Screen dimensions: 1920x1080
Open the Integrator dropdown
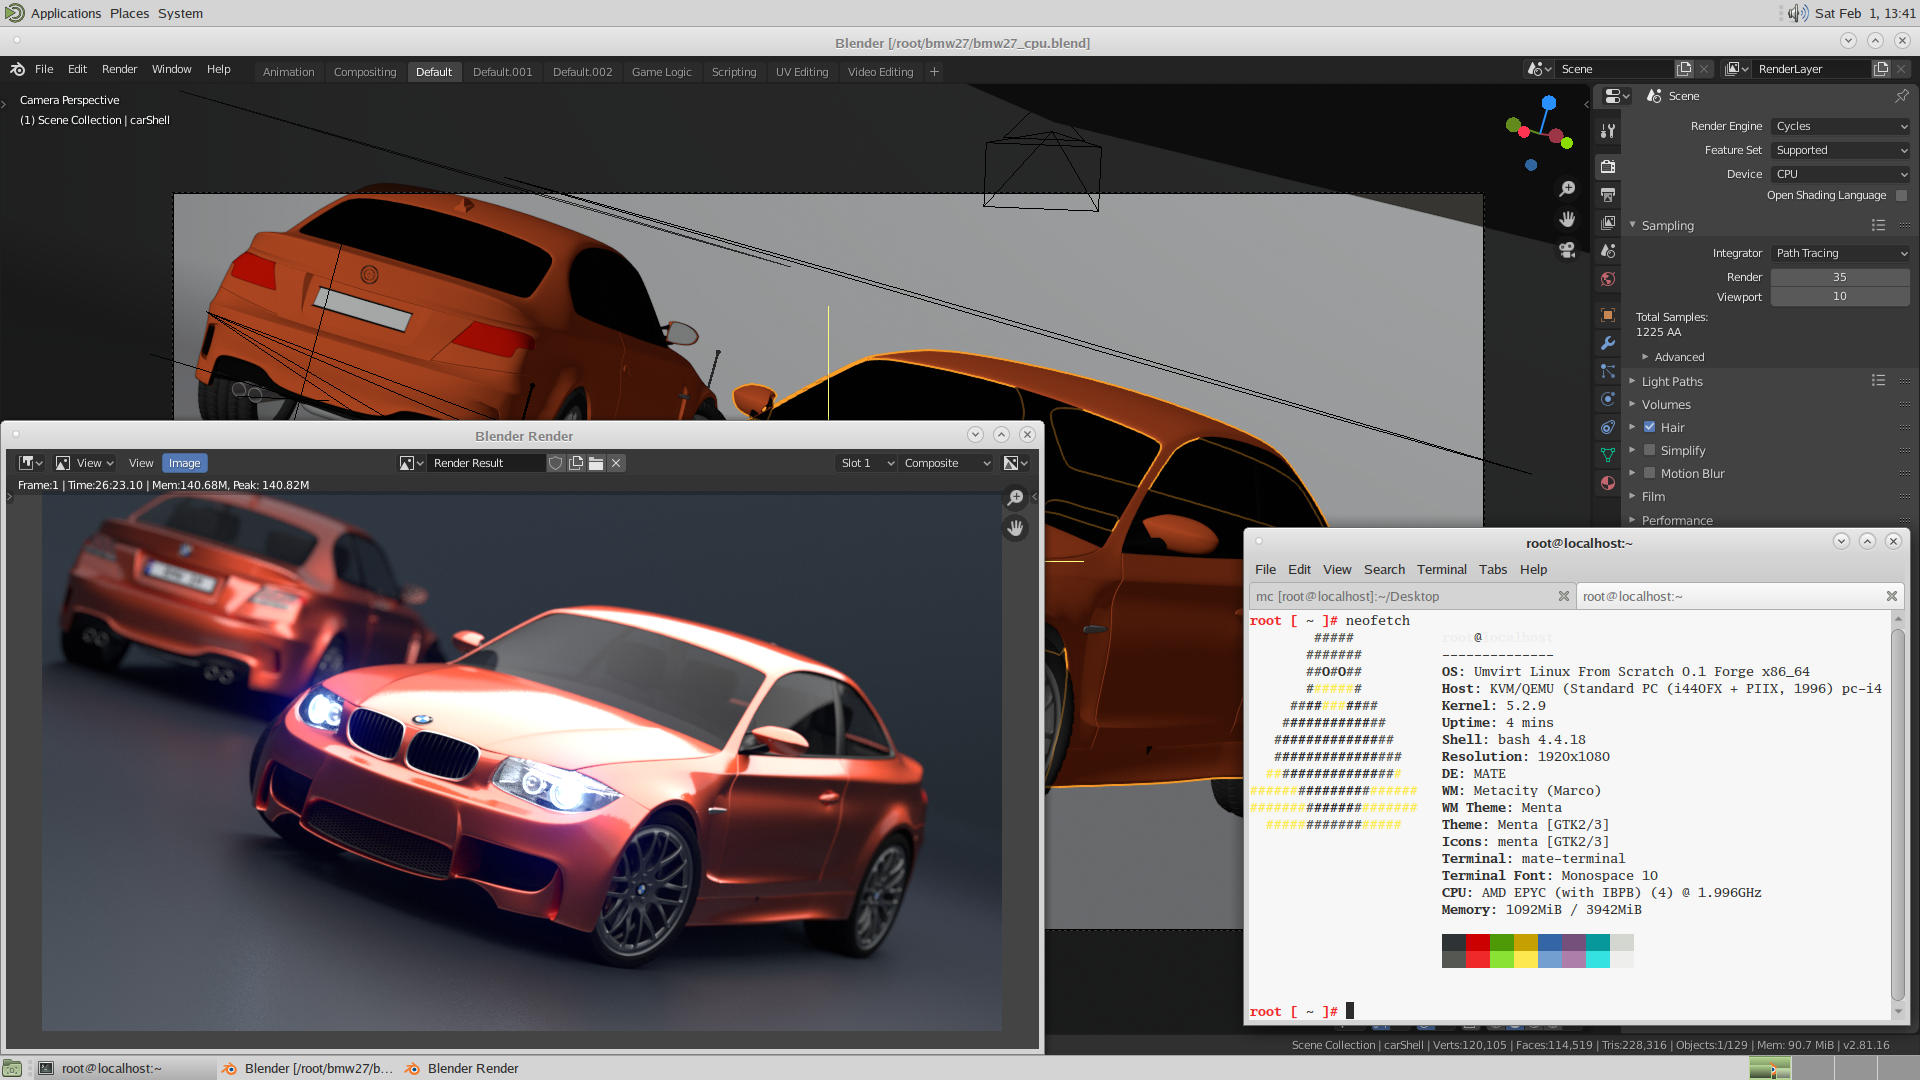(1840, 253)
